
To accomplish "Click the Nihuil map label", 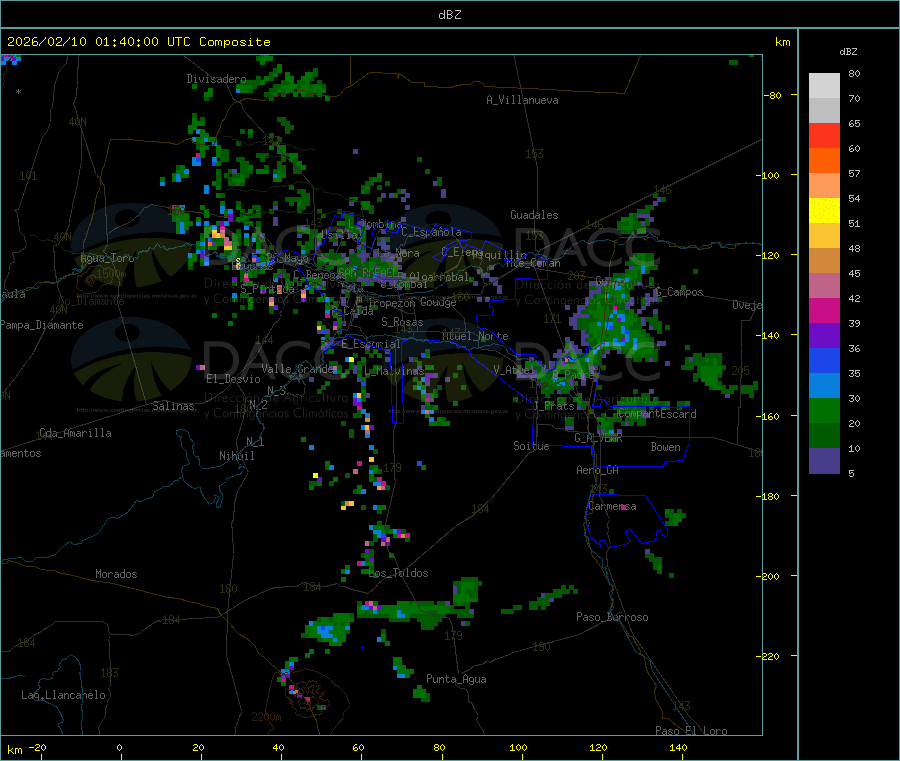I will pyautogui.click(x=237, y=456).
